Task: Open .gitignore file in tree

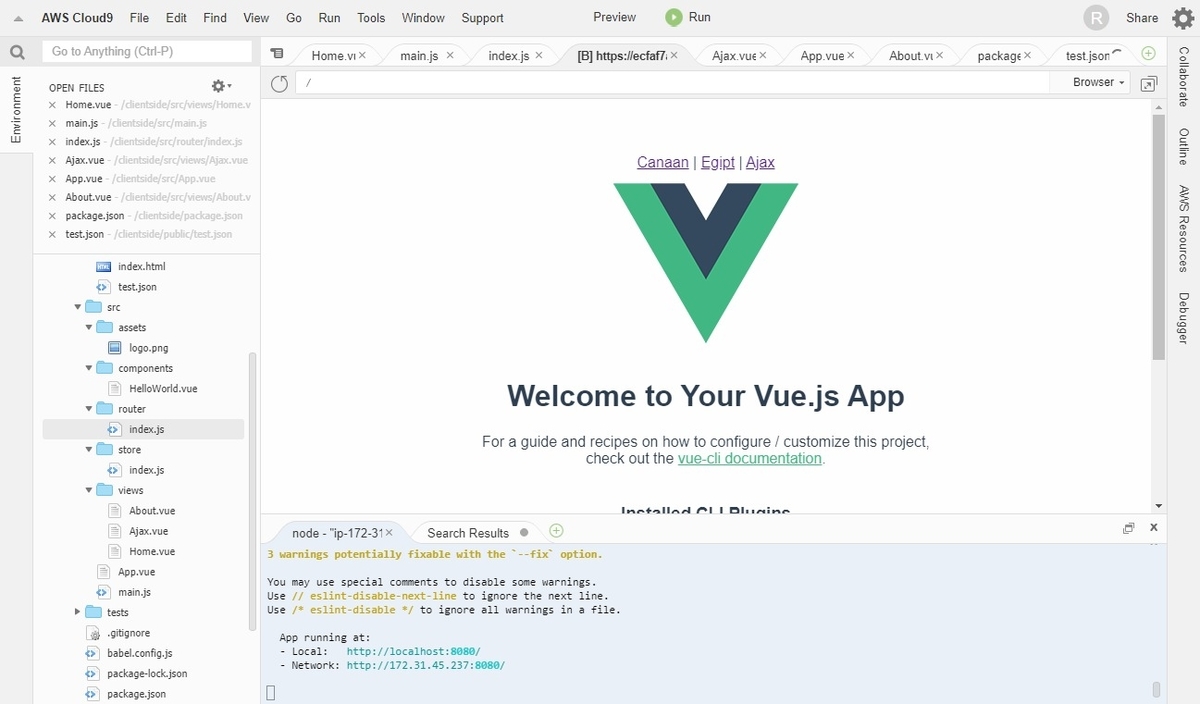Action: pyautogui.click(x=128, y=633)
